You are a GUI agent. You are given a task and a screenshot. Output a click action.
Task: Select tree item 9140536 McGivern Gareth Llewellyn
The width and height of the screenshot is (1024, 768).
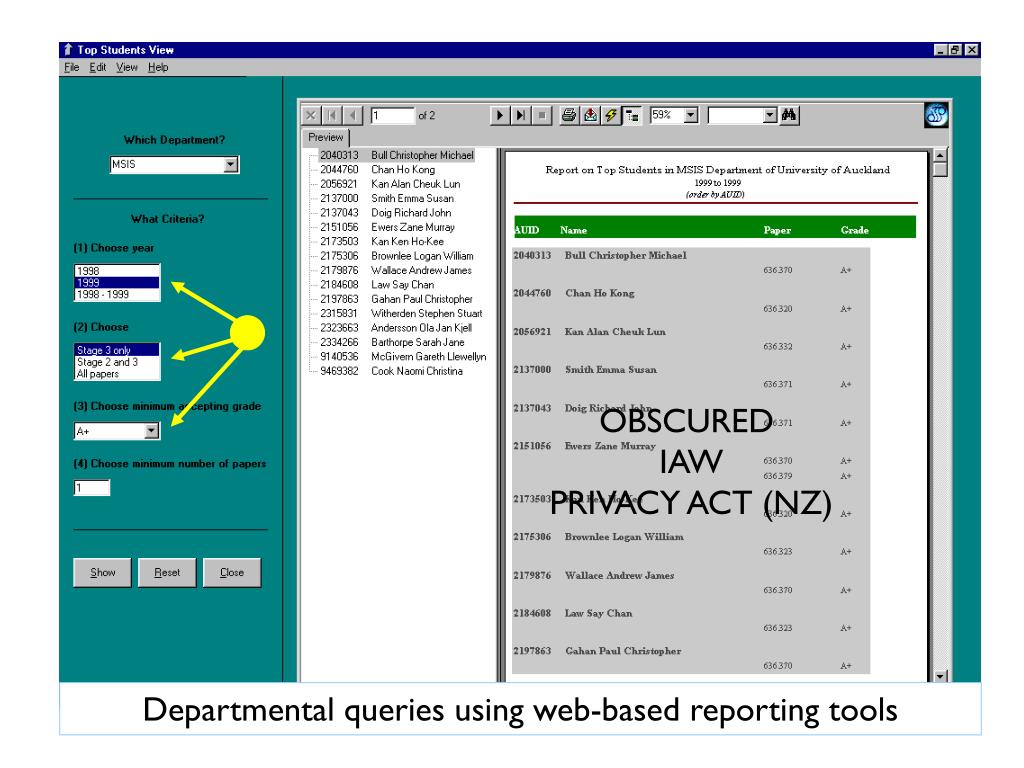pos(403,357)
